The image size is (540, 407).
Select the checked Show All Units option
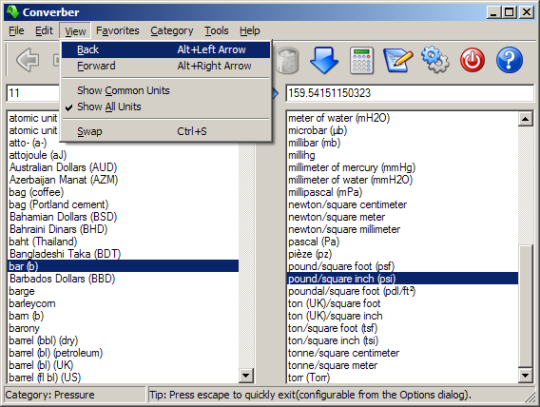(166, 107)
